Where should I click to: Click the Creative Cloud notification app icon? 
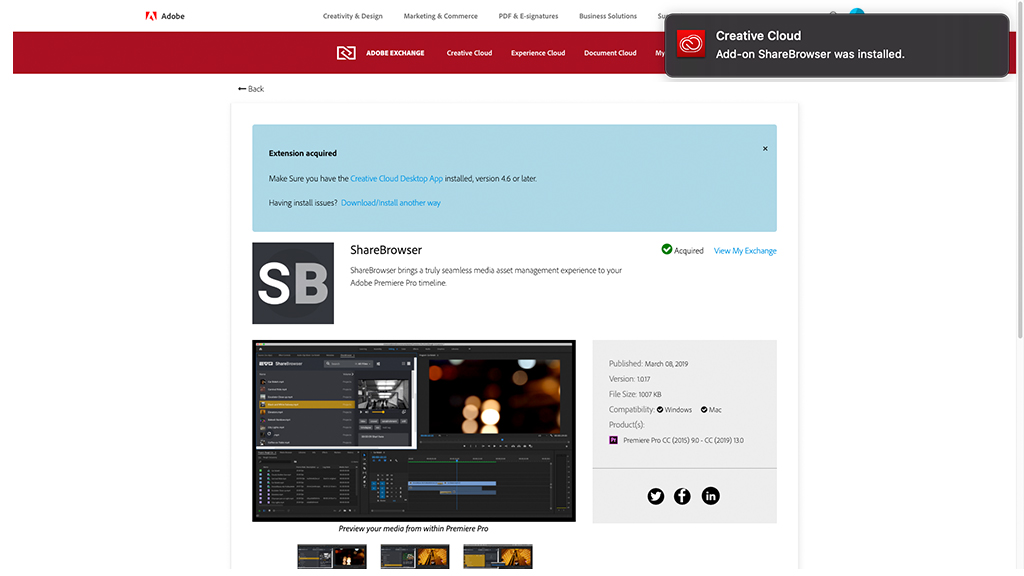690,44
